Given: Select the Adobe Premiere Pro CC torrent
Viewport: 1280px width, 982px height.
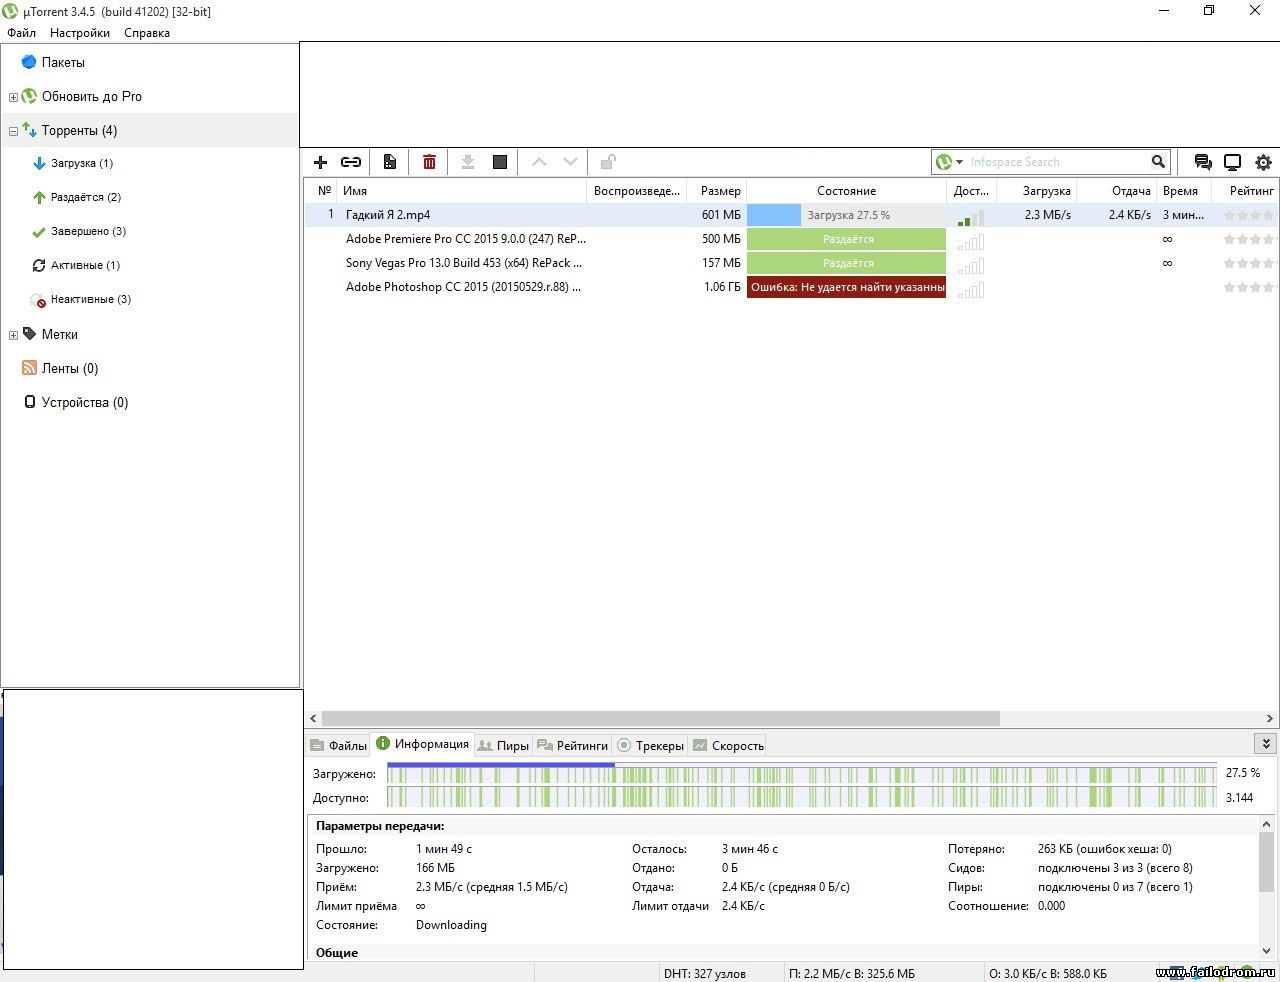Looking at the screenshot, I should (x=790, y=239).
